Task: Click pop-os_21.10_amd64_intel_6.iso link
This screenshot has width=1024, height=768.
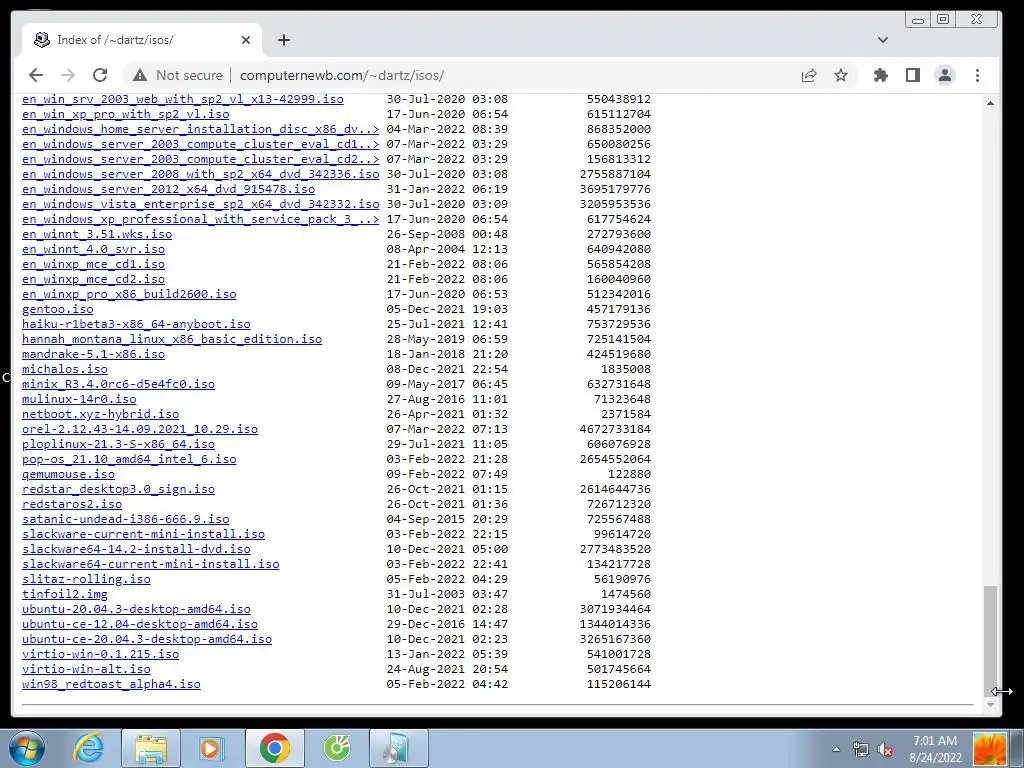Action: (x=129, y=459)
